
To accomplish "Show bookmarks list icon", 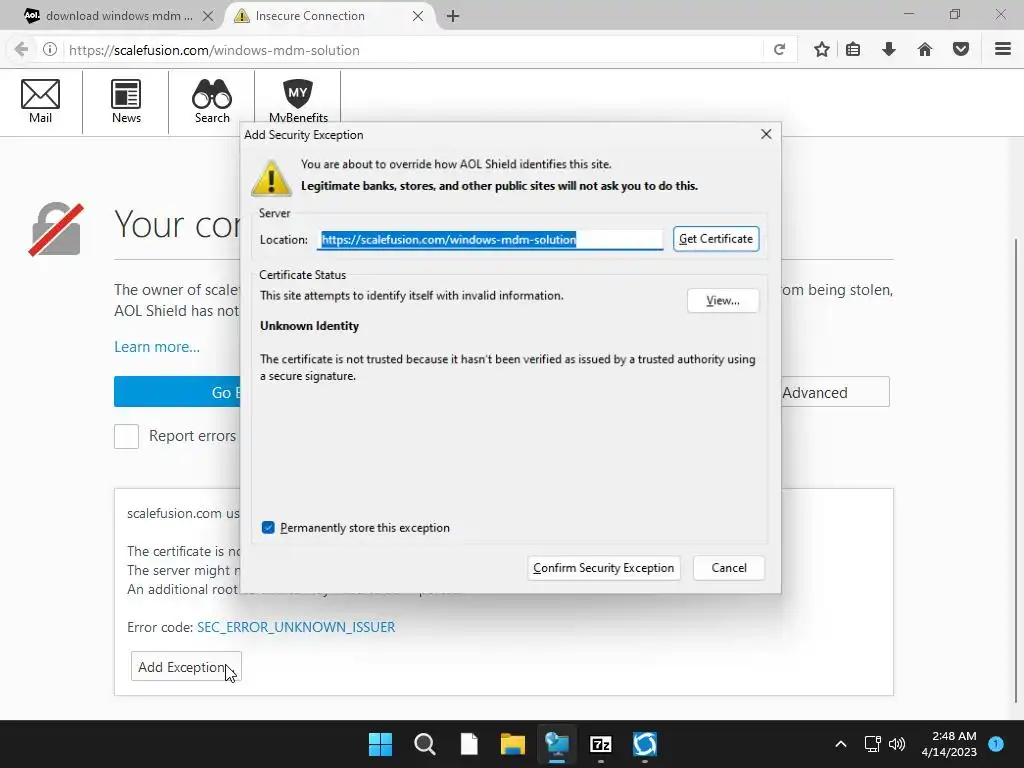I will 853,50.
